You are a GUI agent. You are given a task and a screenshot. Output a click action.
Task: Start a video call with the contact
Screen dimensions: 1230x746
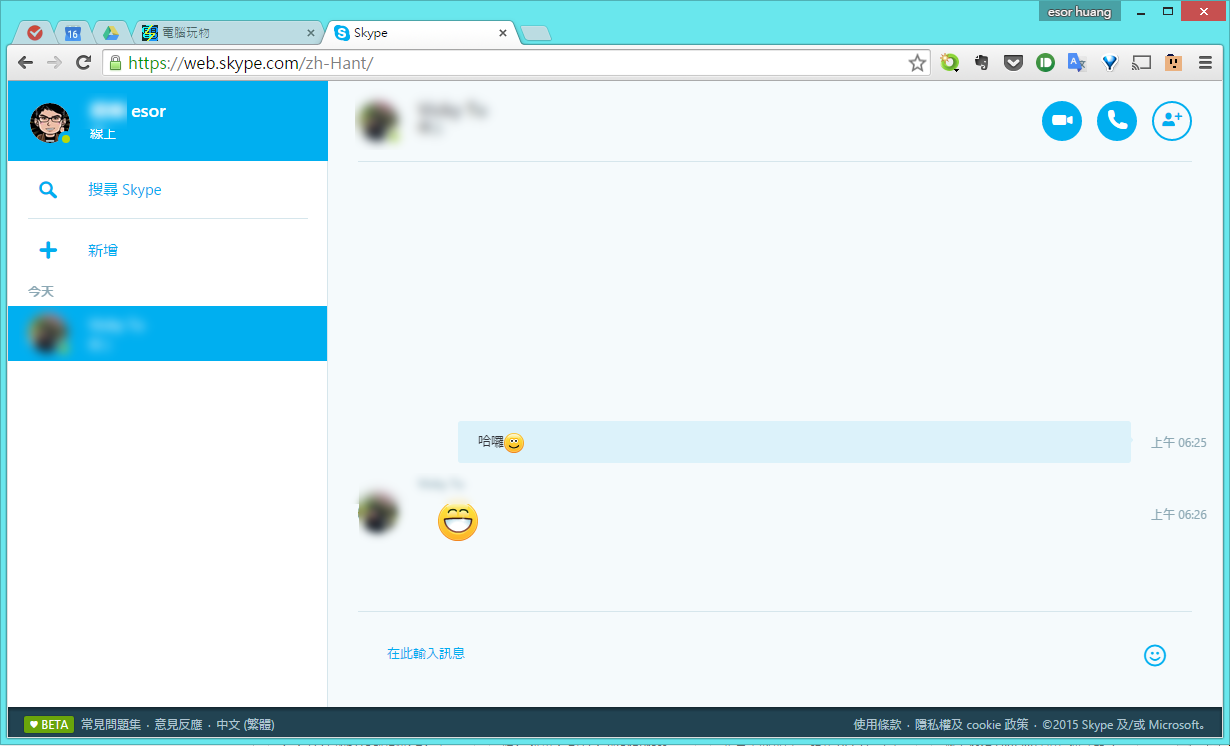point(1062,121)
